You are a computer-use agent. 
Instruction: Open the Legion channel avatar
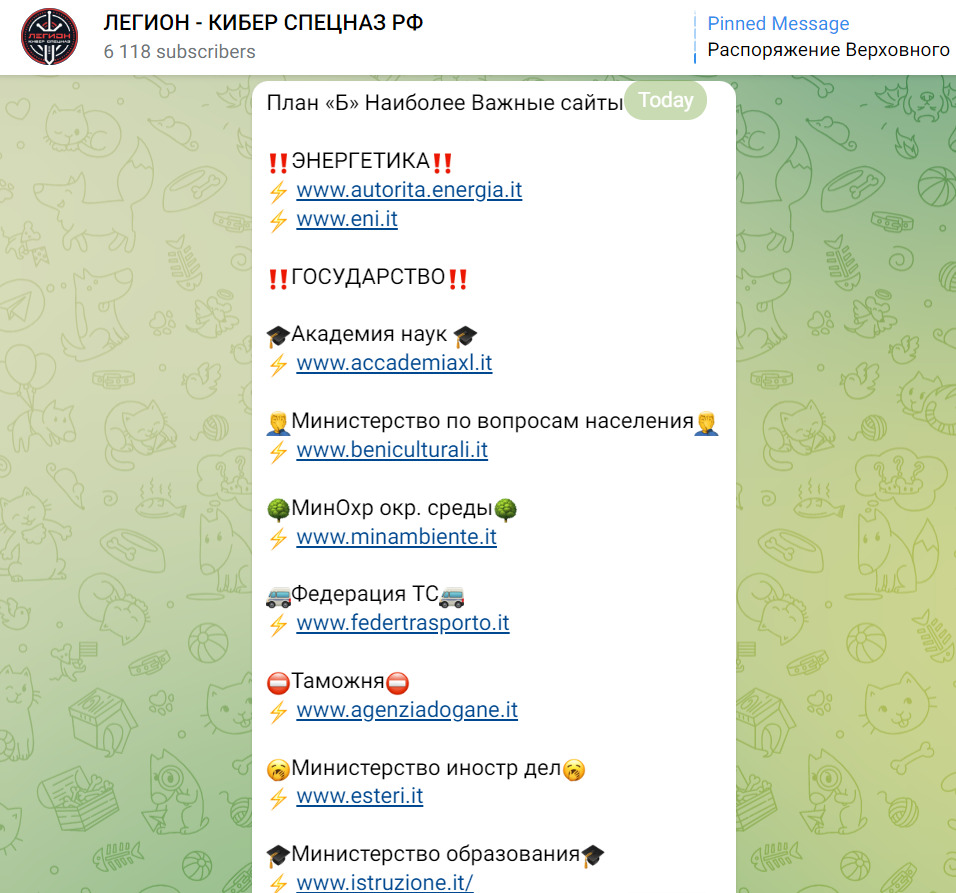coord(49,37)
